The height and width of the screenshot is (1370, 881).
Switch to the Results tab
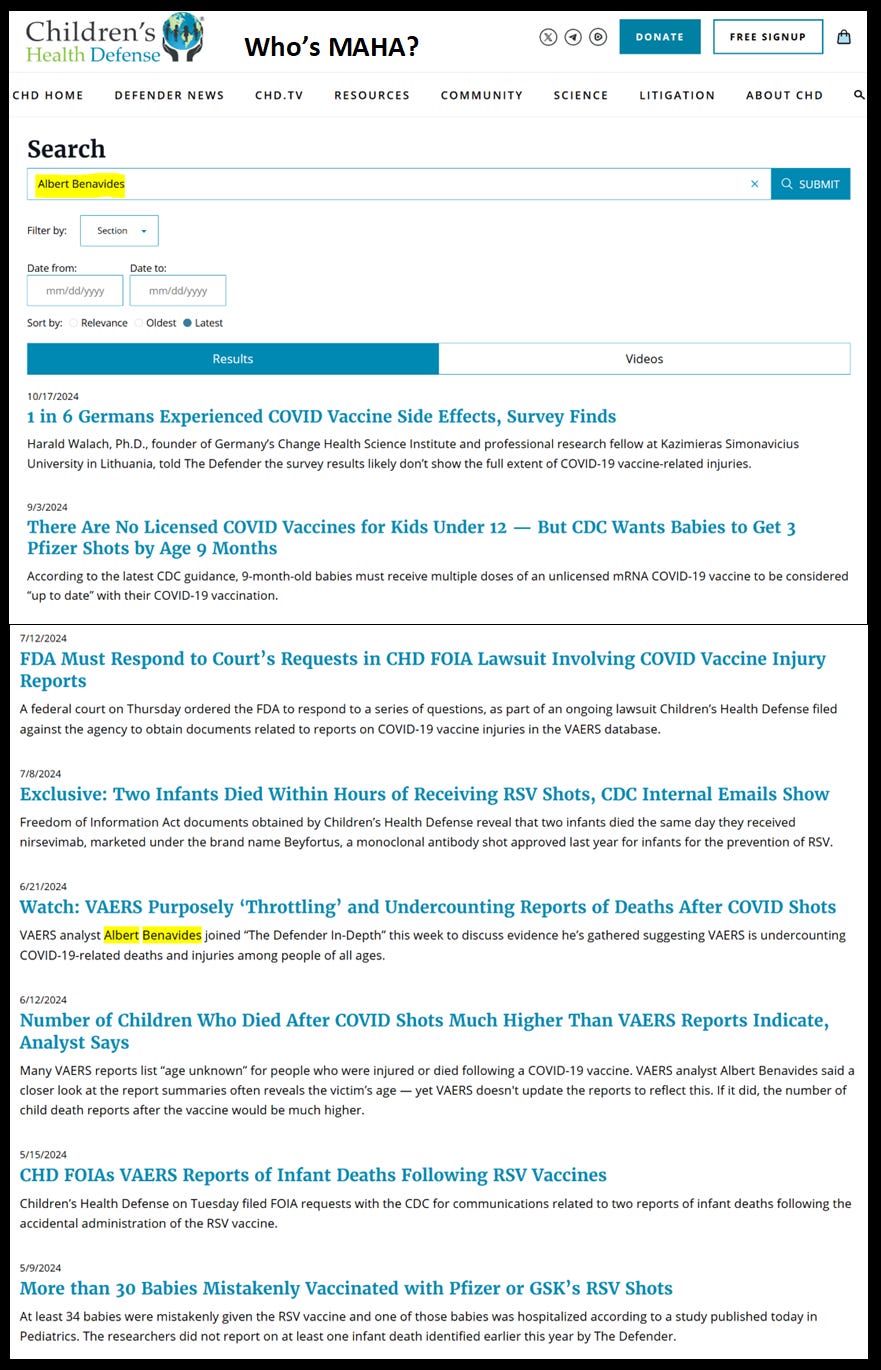click(x=233, y=359)
